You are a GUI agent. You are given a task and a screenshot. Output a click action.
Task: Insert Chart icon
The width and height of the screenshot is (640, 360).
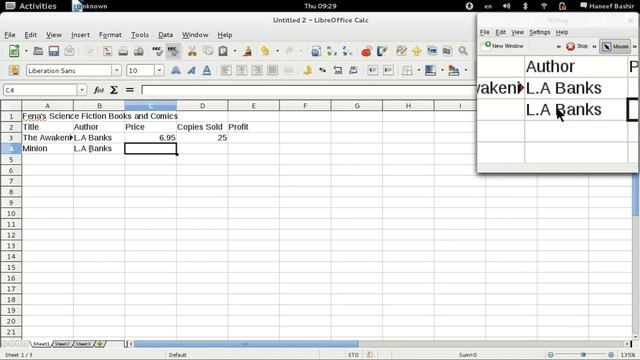click(366, 51)
